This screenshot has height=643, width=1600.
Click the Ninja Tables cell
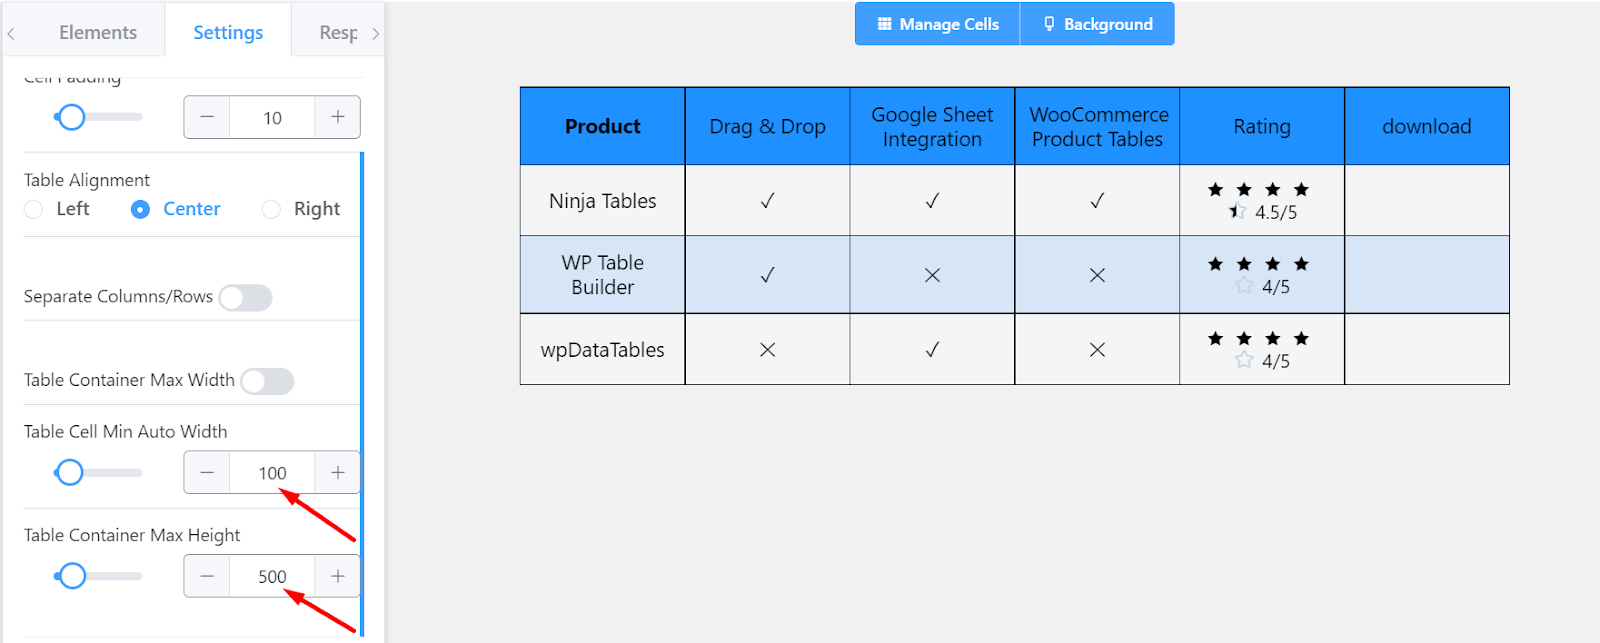pos(602,201)
